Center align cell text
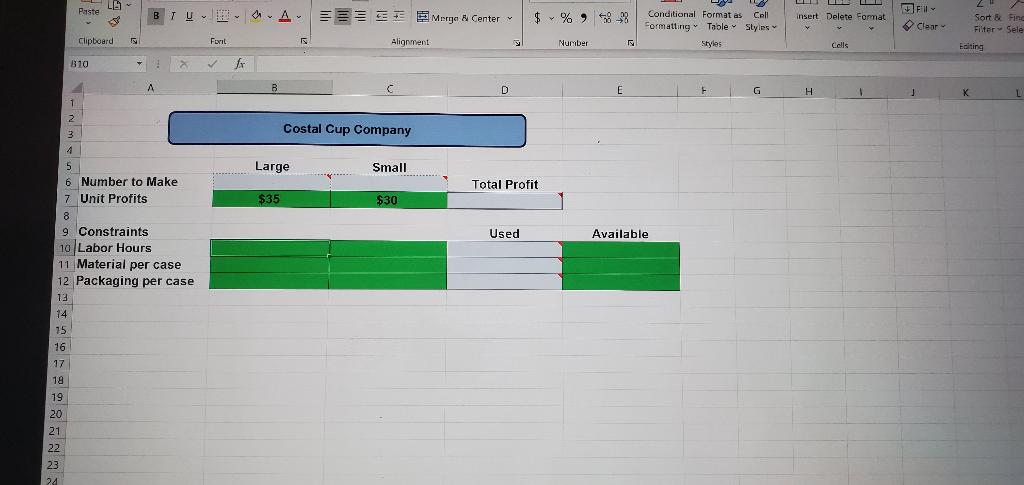Image resolution: width=1024 pixels, height=485 pixels. (x=343, y=18)
